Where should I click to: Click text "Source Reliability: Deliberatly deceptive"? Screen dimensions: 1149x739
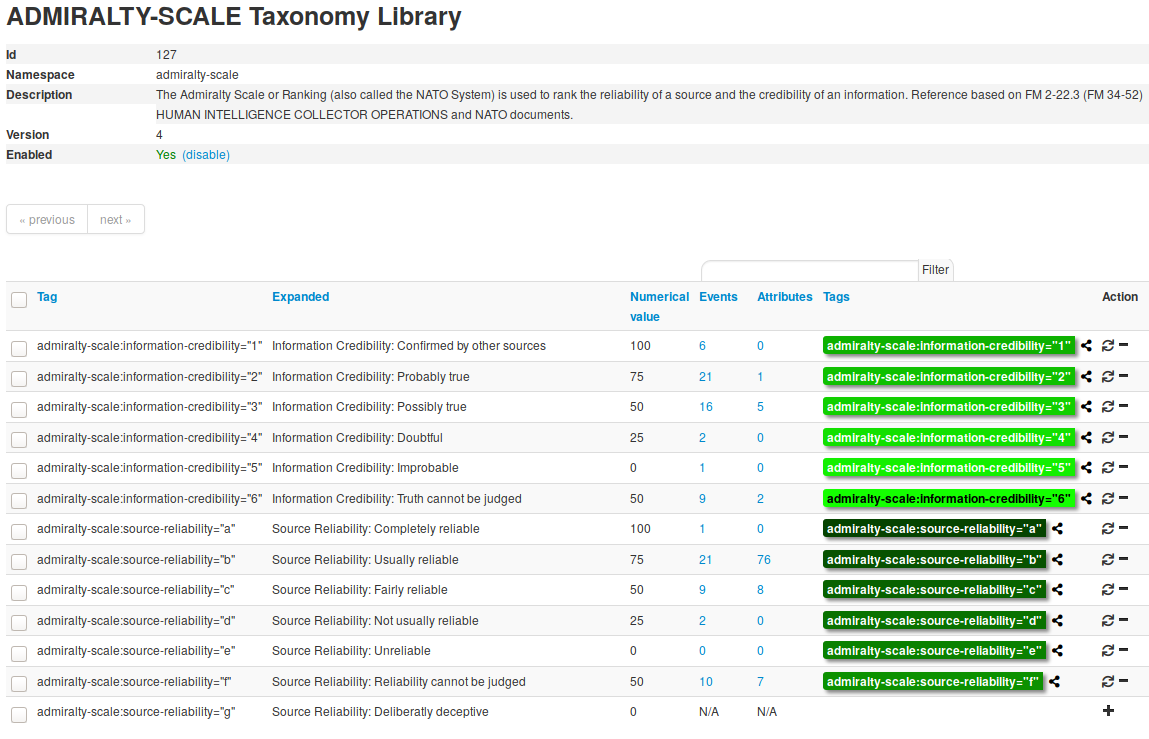[x=380, y=712]
